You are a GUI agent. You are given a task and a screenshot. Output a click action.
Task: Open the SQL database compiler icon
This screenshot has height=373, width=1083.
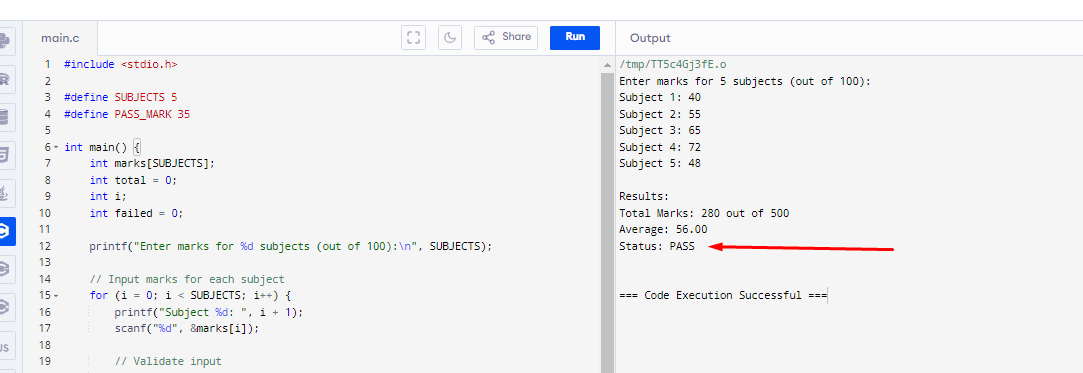click(5, 117)
